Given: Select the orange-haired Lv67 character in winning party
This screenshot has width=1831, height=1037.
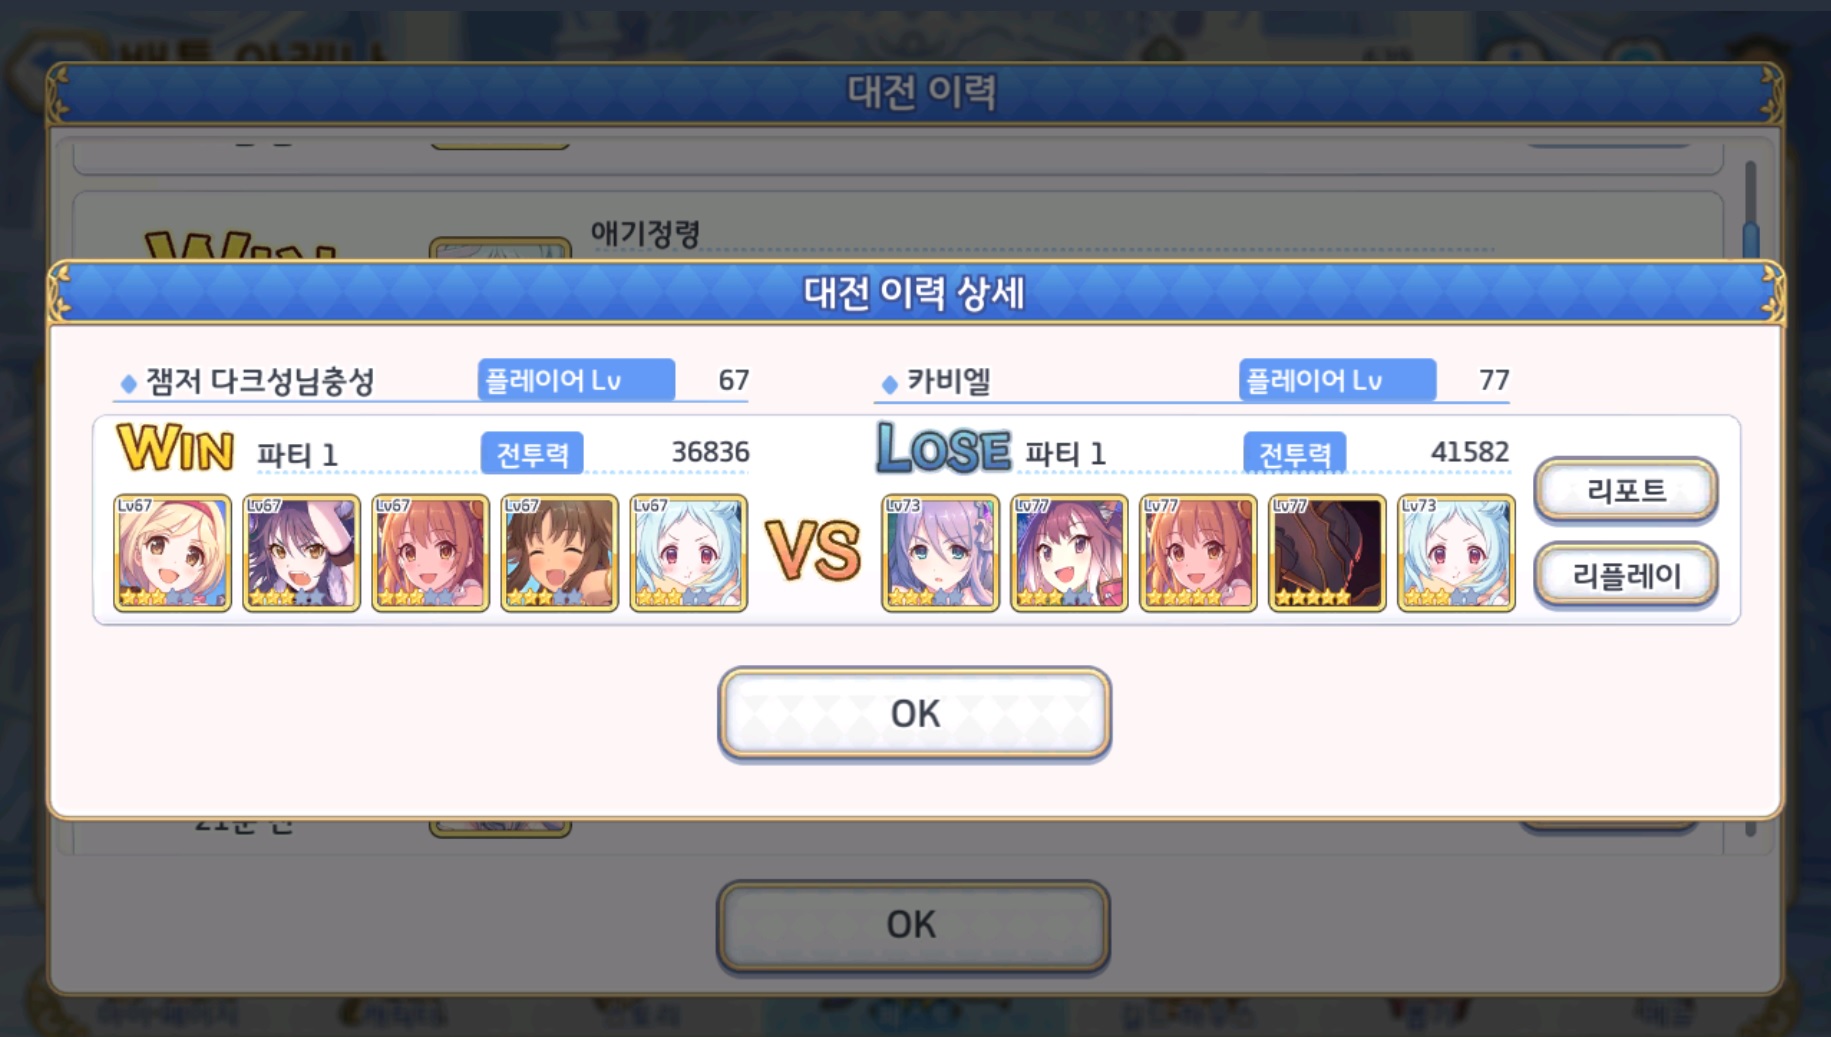Looking at the screenshot, I should coord(430,552).
